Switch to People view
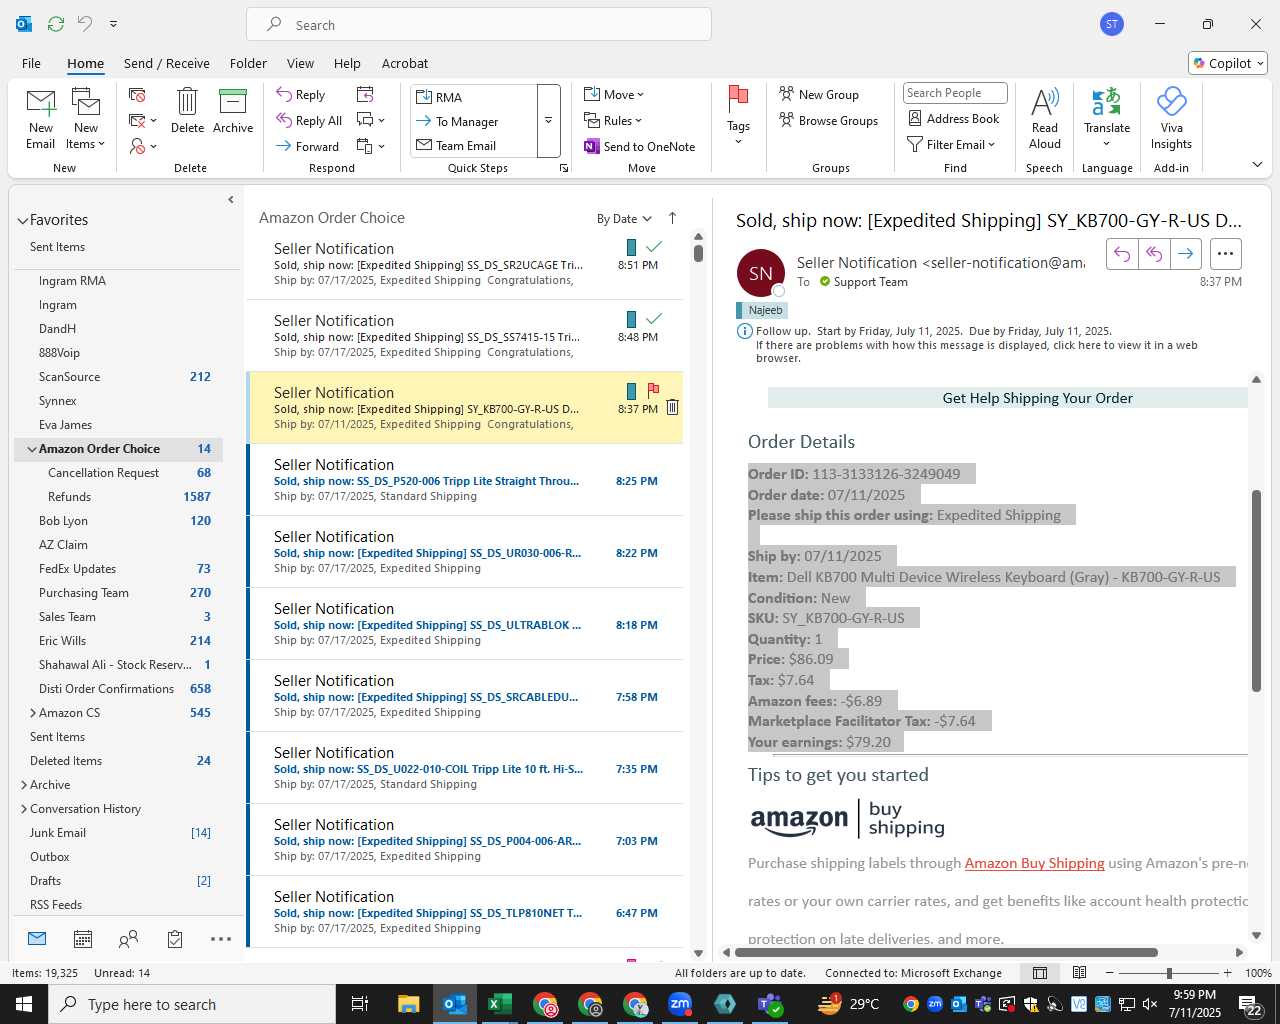This screenshot has width=1280, height=1024. pos(129,939)
